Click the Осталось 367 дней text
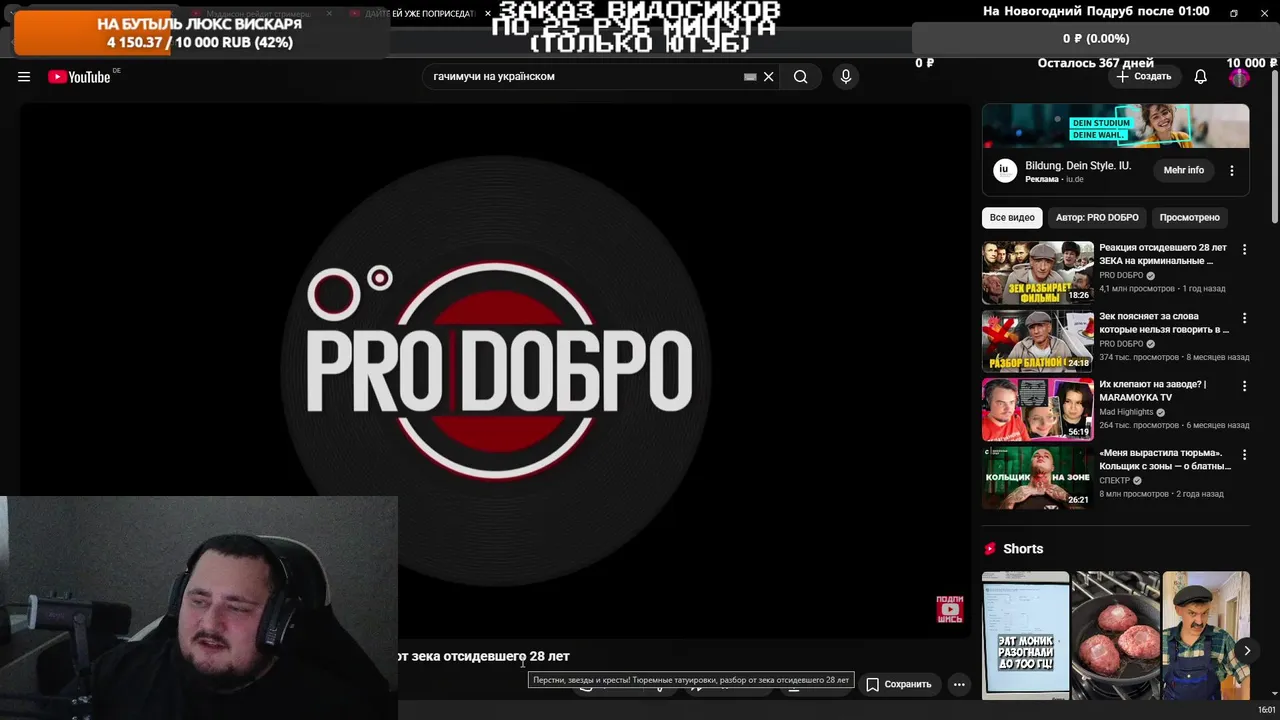This screenshot has width=1280, height=720. 1095,63
